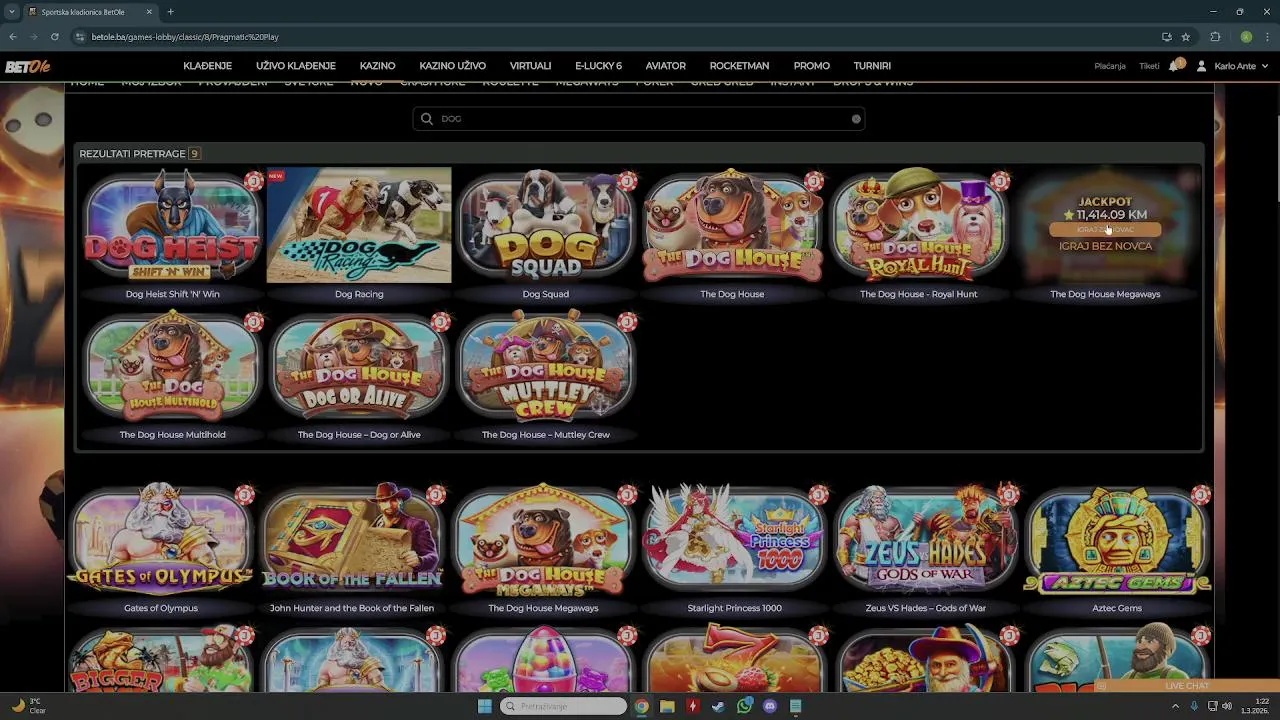Open VIRTUALI menu item
1280x720 pixels.
[x=530, y=66]
